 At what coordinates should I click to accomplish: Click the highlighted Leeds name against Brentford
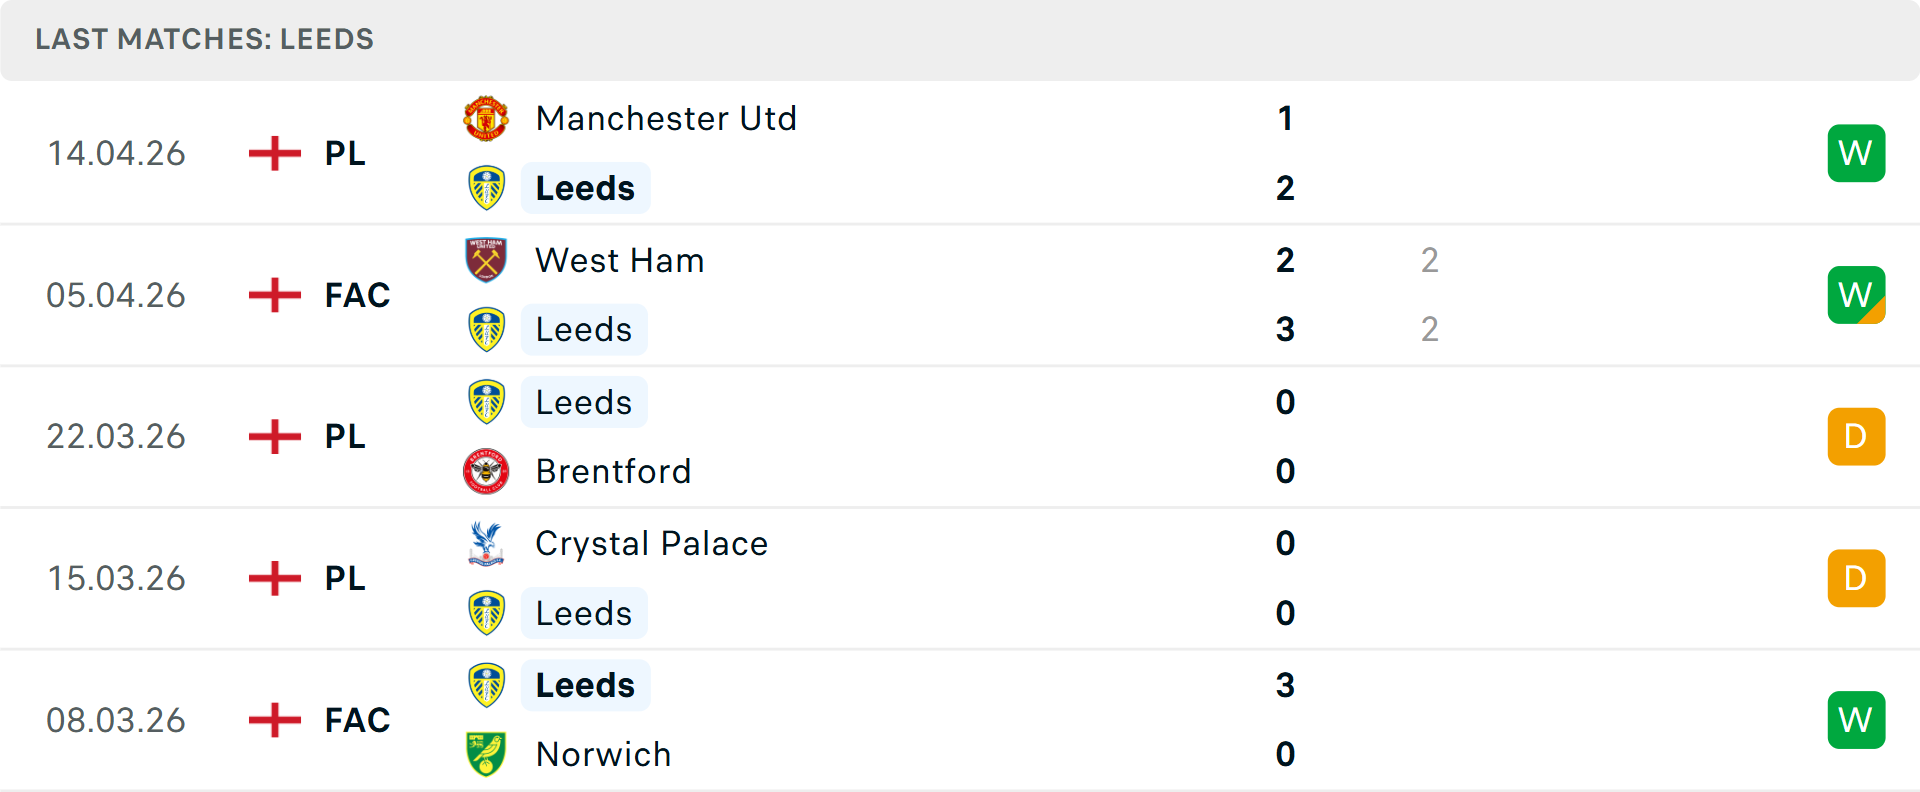584,402
